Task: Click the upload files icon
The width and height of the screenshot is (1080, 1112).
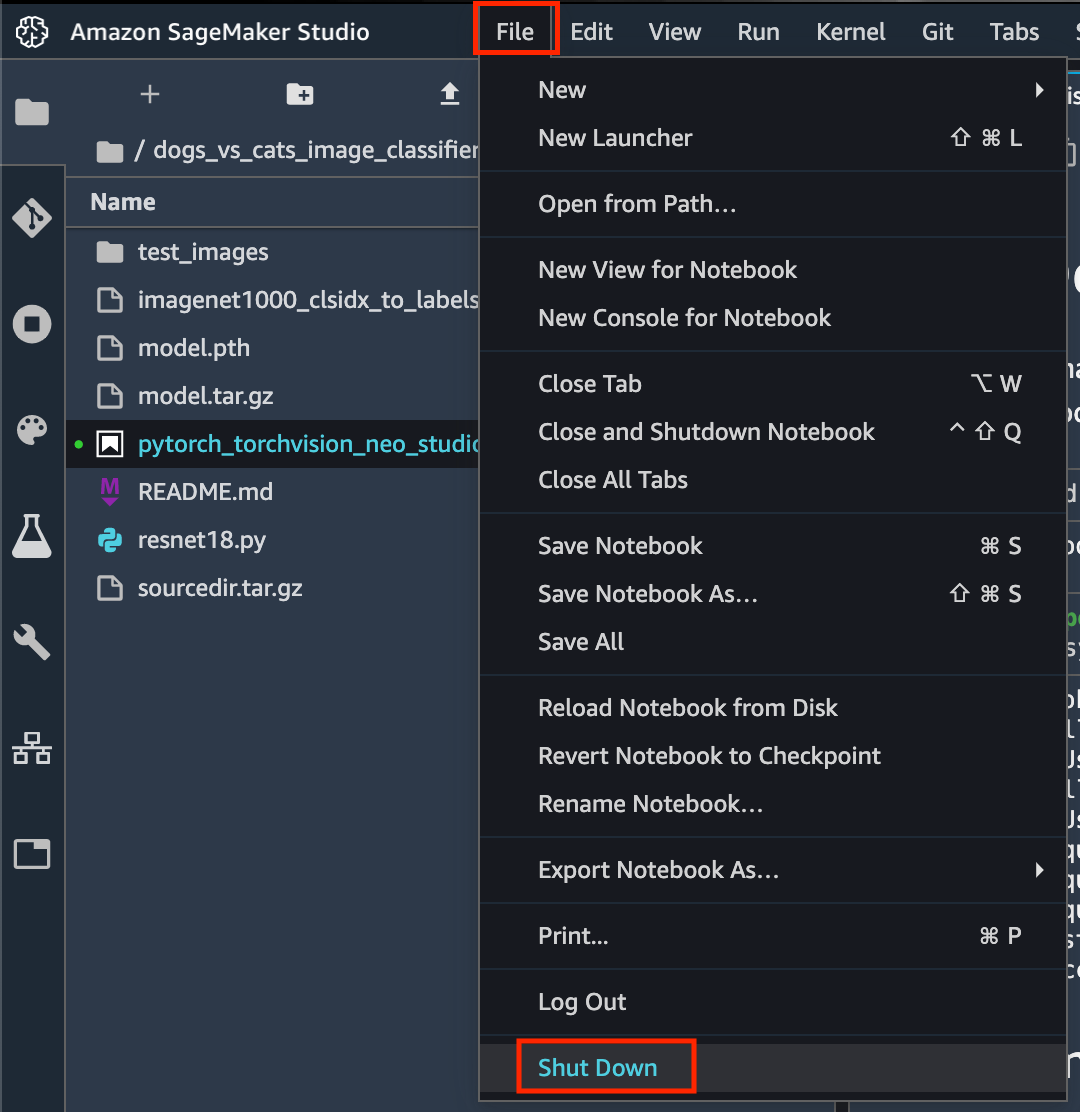Action: pyautogui.click(x=450, y=94)
